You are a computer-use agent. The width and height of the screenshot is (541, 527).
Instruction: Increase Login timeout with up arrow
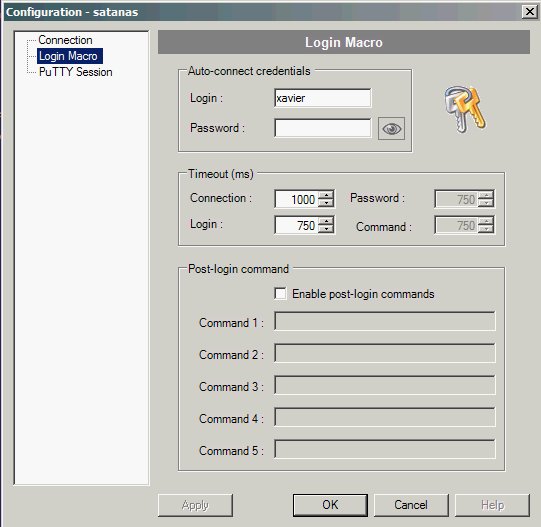tap(326, 221)
